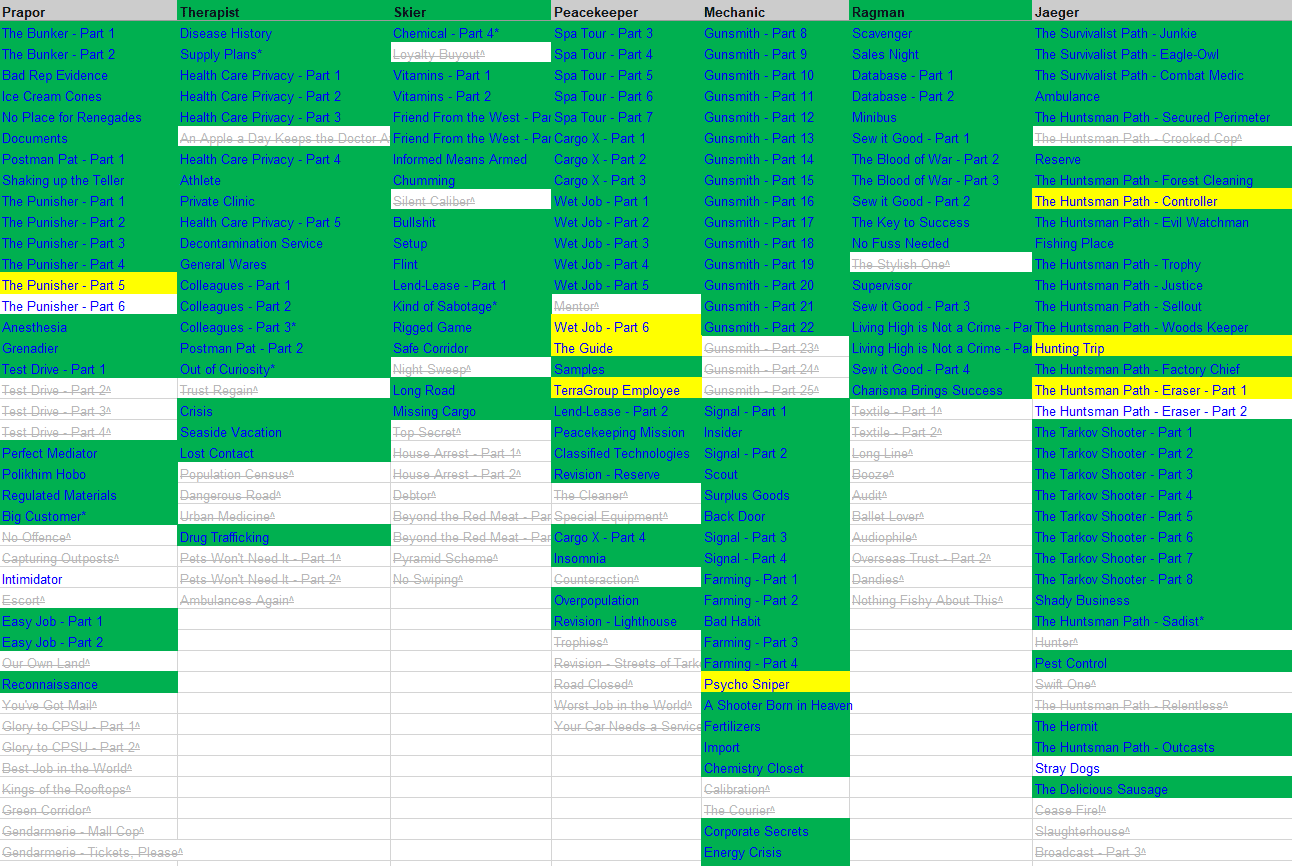Click The Delicious Sausage cell
This screenshot has width=1292, height=866.
[x=1162, y=789]
